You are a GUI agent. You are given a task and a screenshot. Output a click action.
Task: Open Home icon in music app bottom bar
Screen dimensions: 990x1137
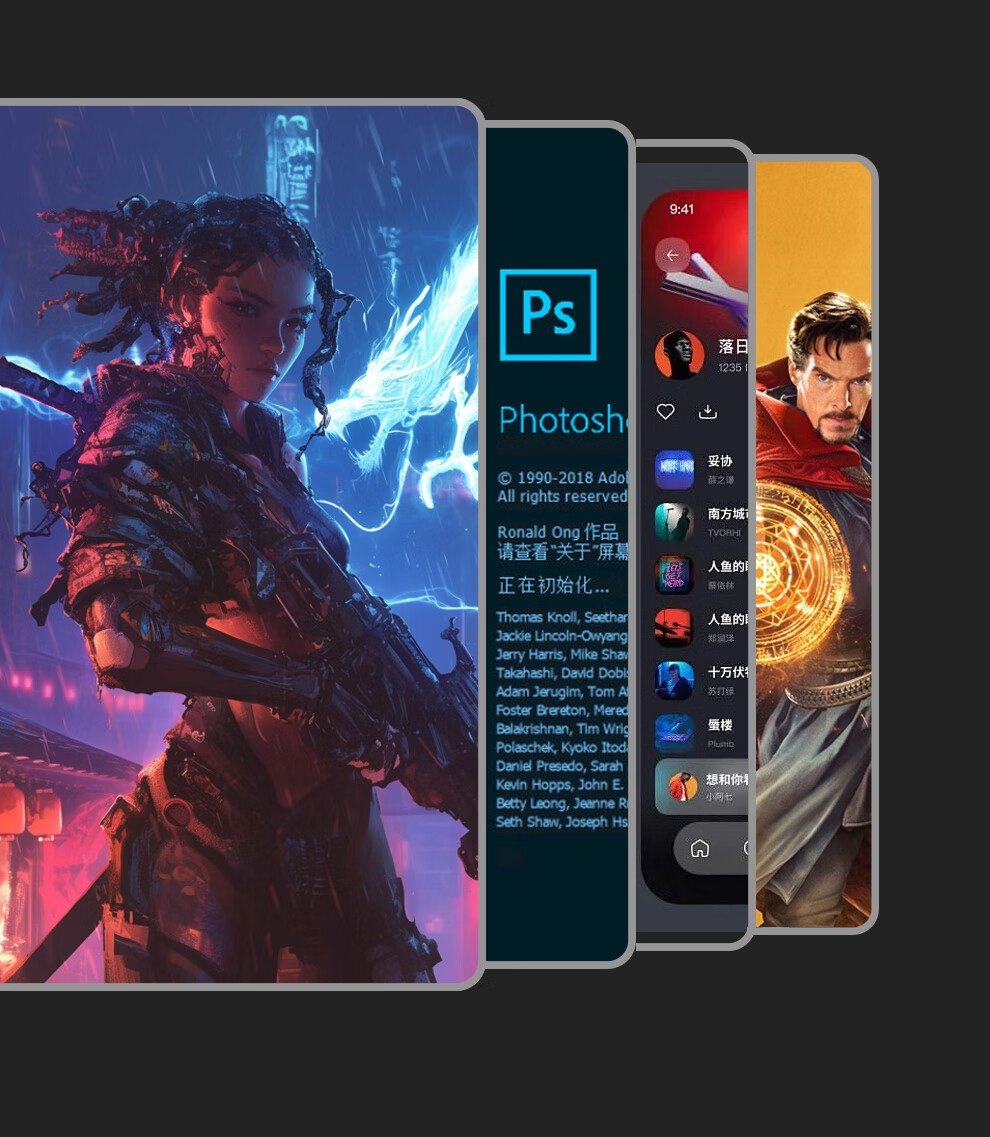700,848
